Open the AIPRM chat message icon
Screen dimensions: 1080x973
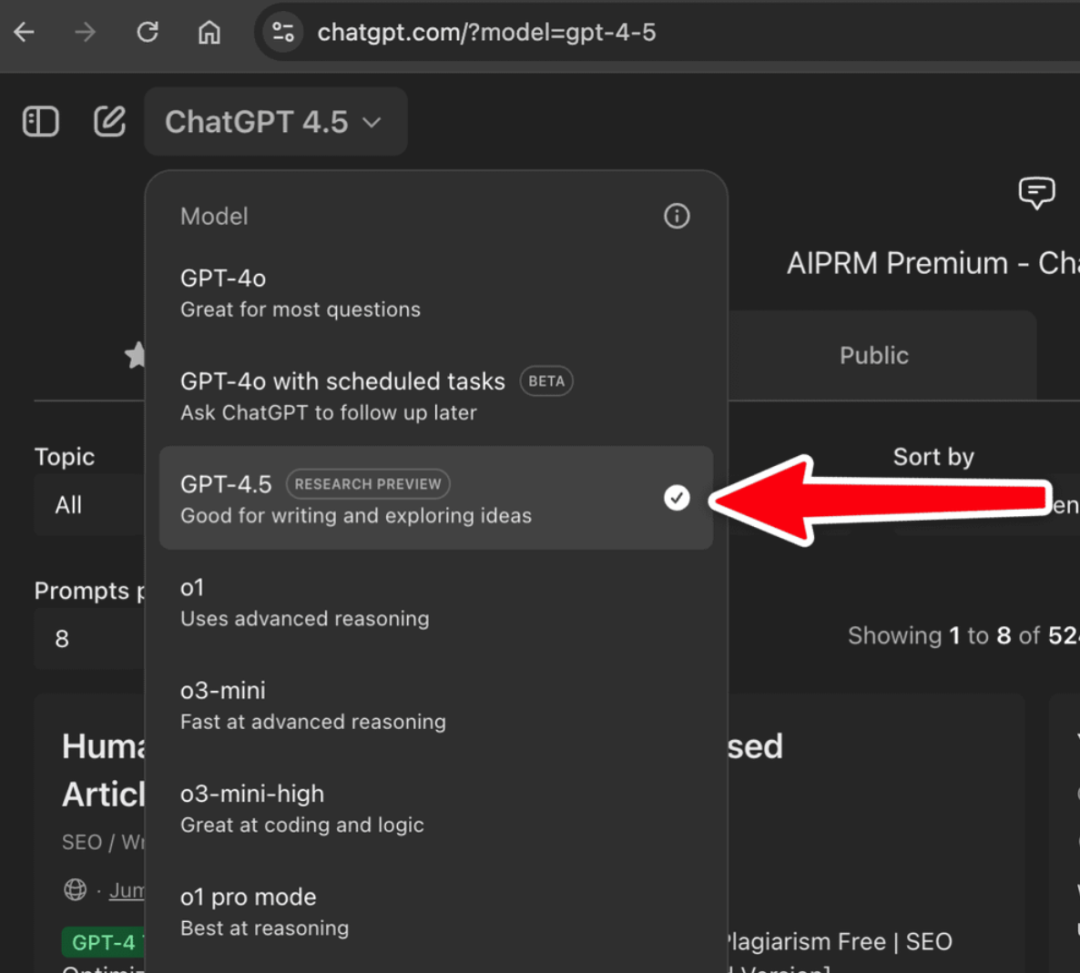click(1037, 193)
